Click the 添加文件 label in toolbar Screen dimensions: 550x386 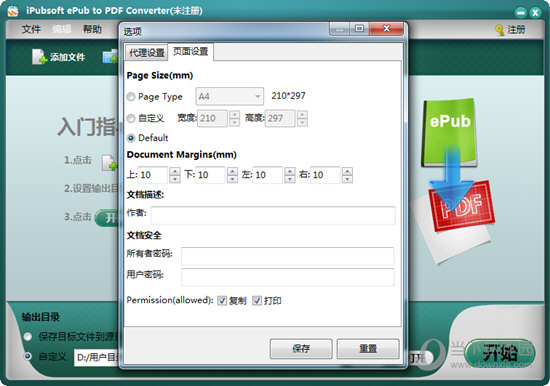click(x=67, y=57)
